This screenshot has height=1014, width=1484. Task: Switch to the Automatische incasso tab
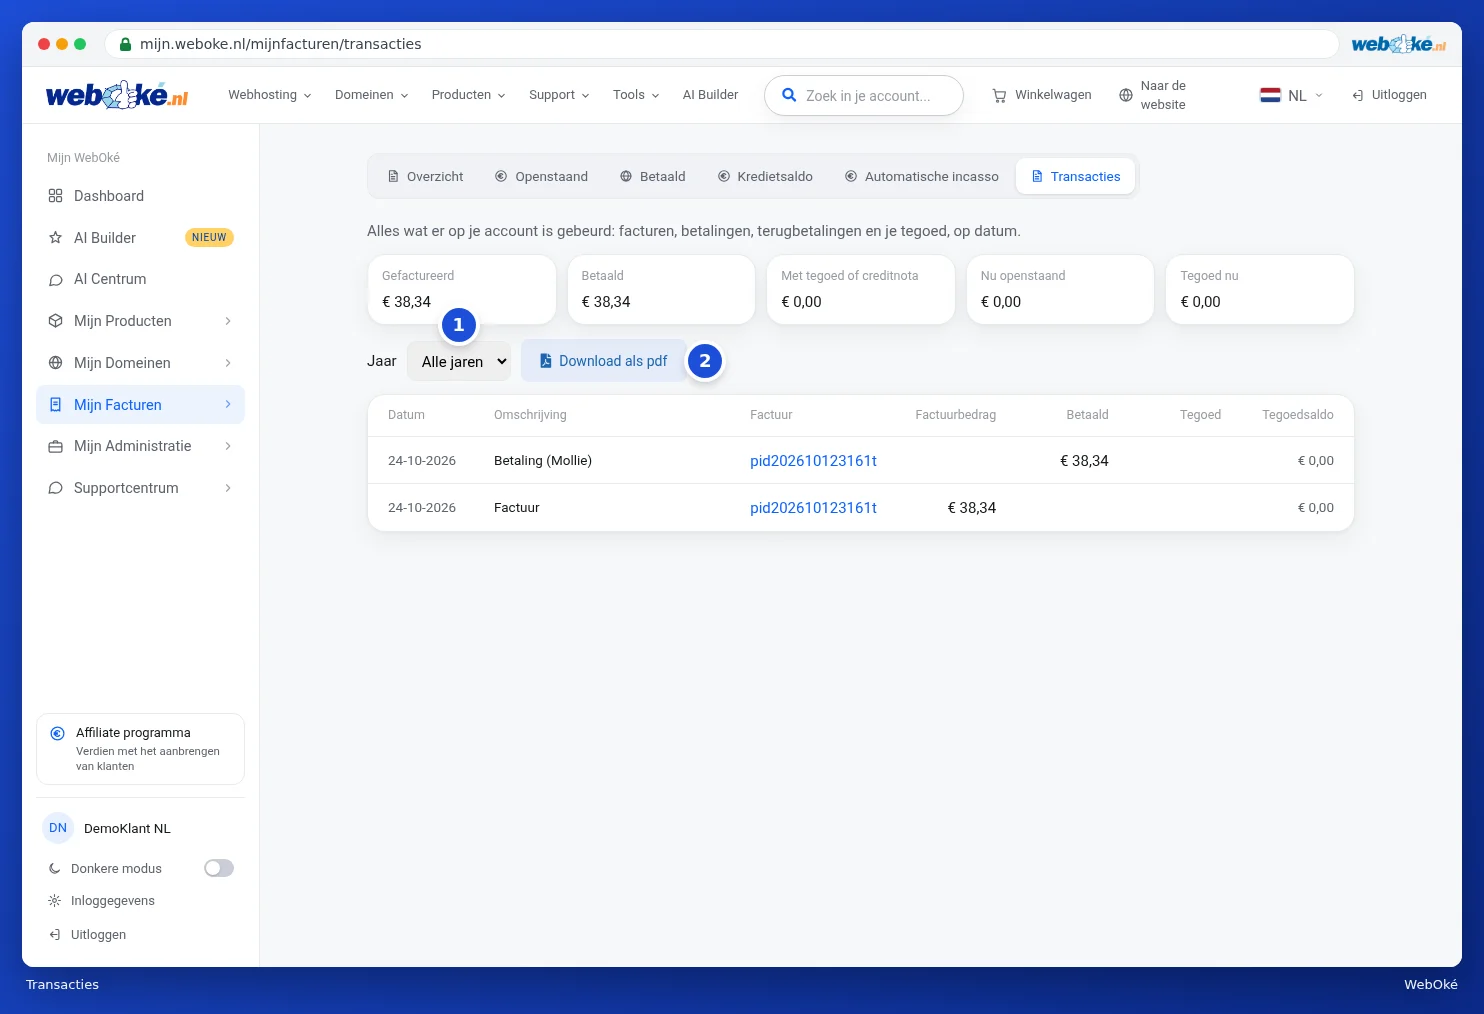point(922,176)
